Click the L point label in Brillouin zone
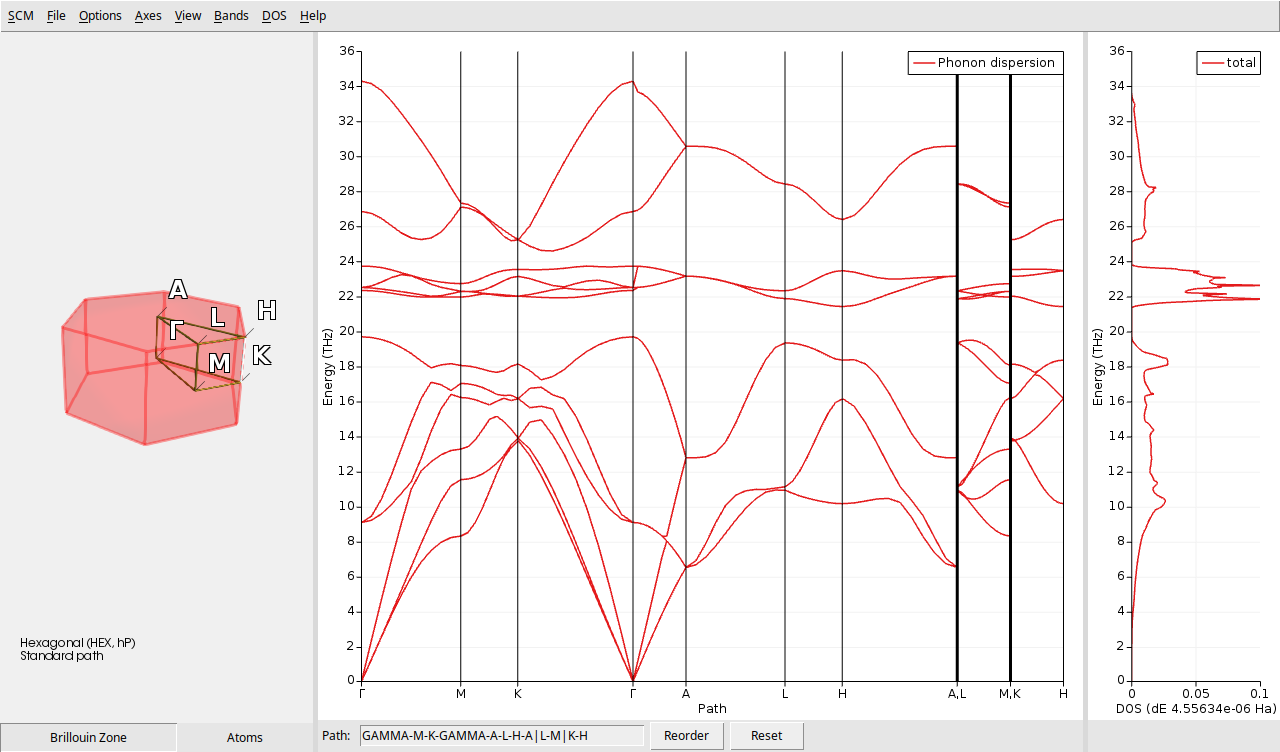This screenshot has height=752, width=1280. tap(217, 318)
